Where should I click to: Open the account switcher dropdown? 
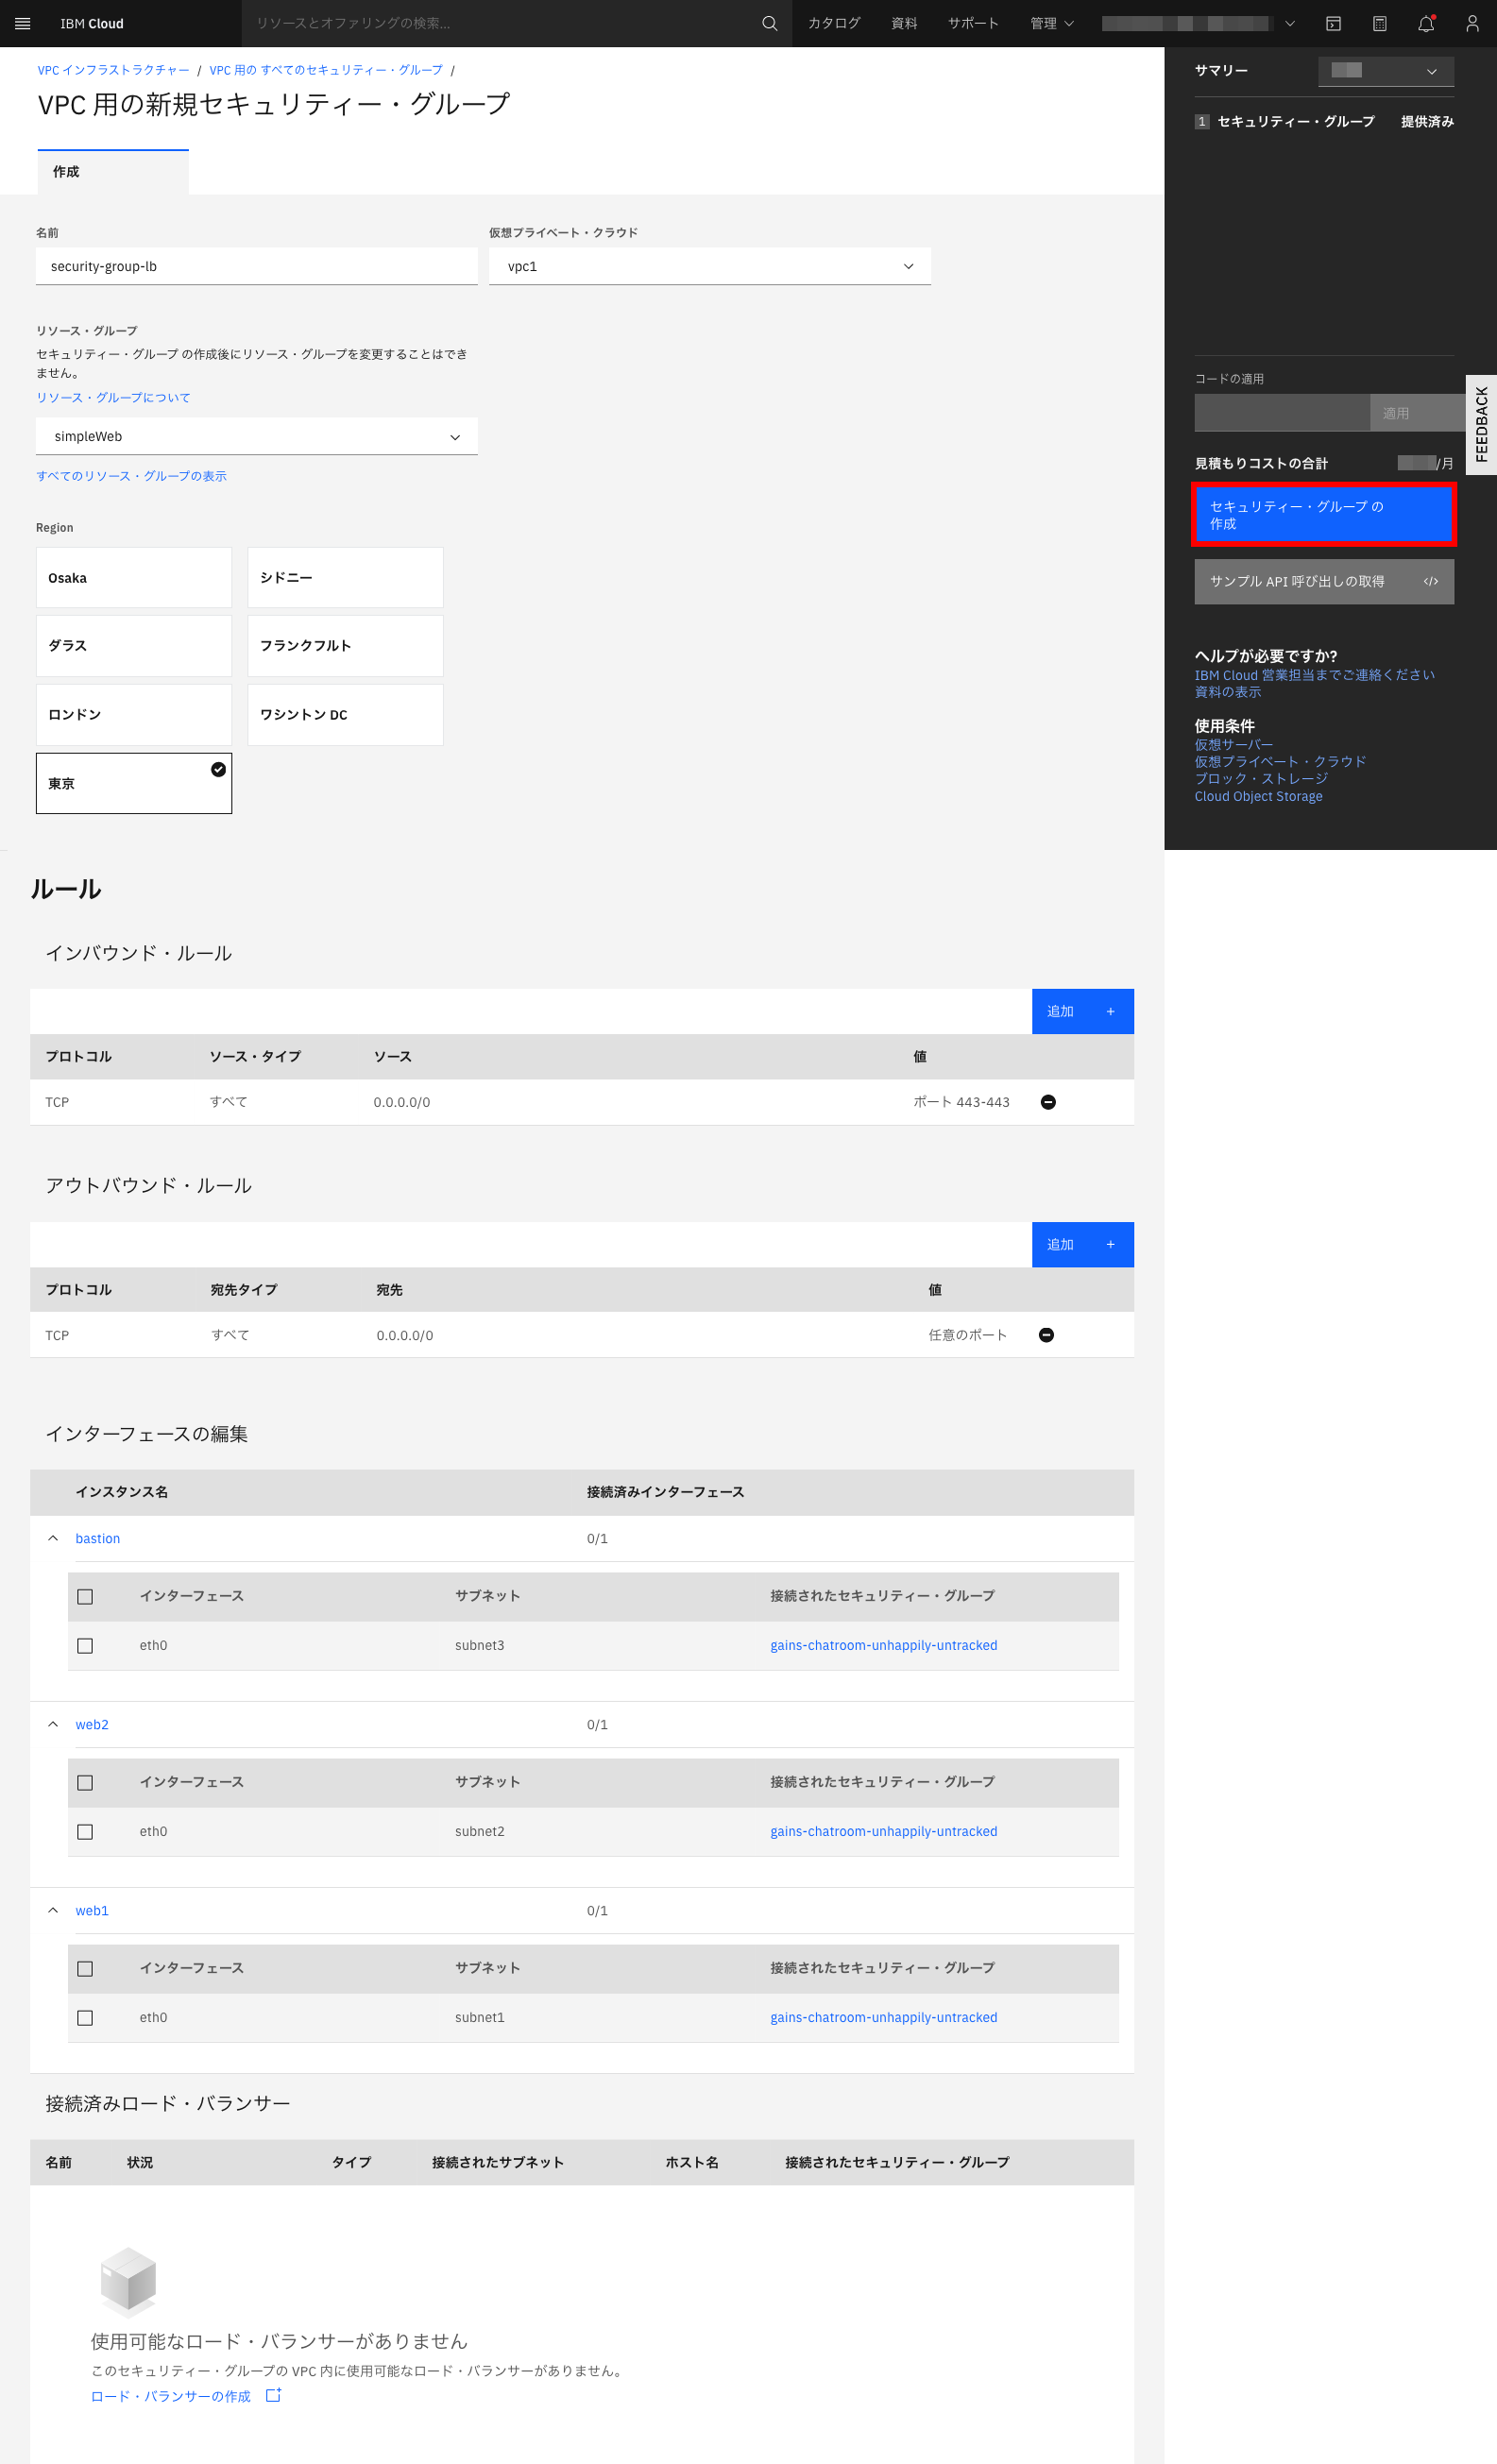(1199, 23)
